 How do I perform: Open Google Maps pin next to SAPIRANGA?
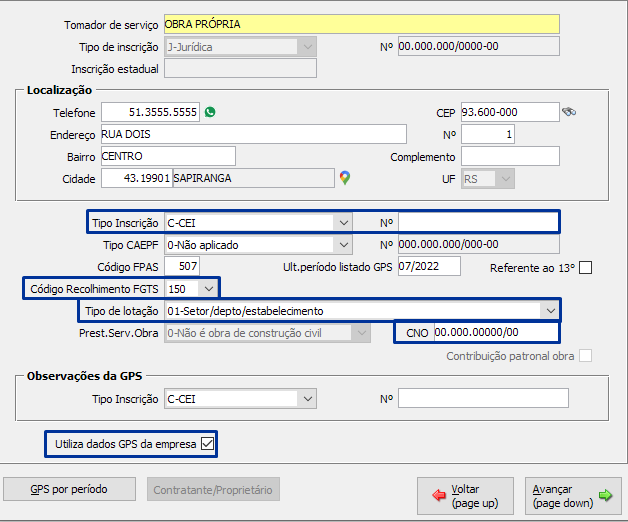pyautogui.click(x=345, y=178)
